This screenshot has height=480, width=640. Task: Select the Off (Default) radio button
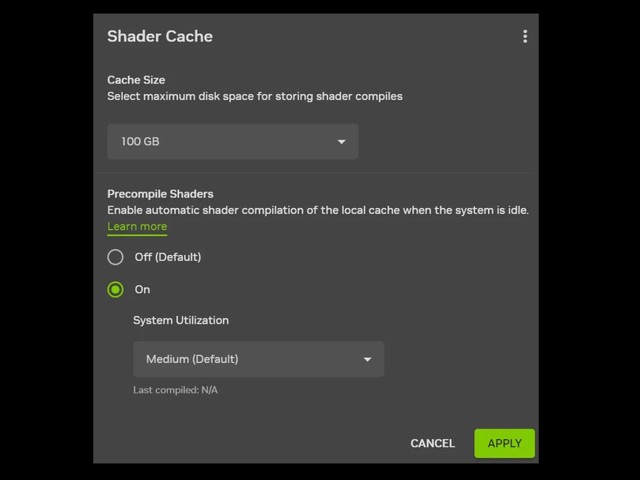116,257
